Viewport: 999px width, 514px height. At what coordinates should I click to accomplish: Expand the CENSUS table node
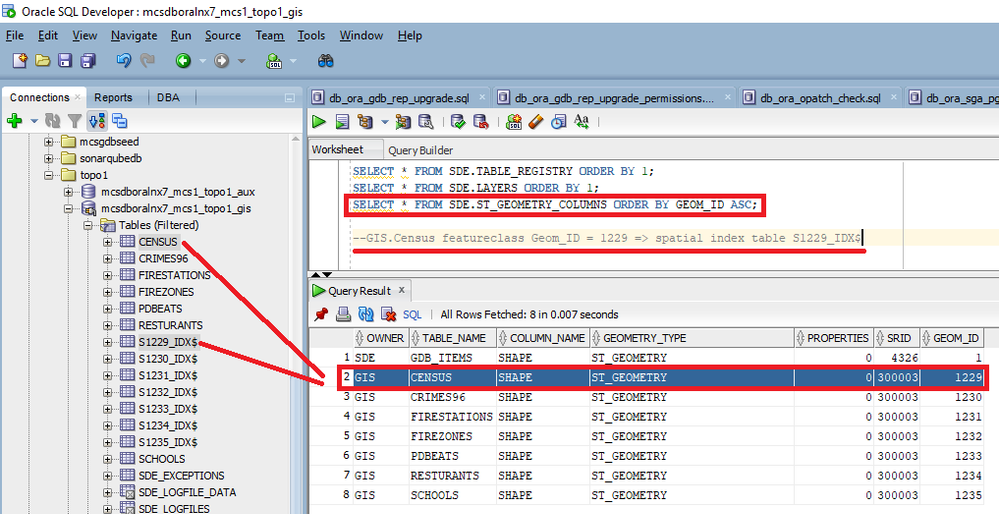point(107,242)
